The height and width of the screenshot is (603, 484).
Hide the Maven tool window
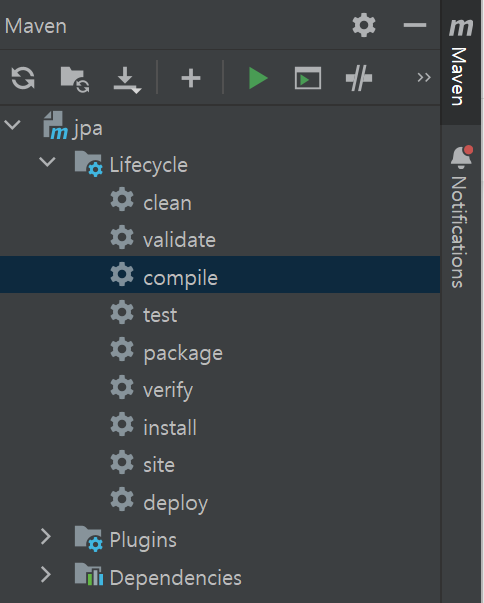tap(415, 25)
